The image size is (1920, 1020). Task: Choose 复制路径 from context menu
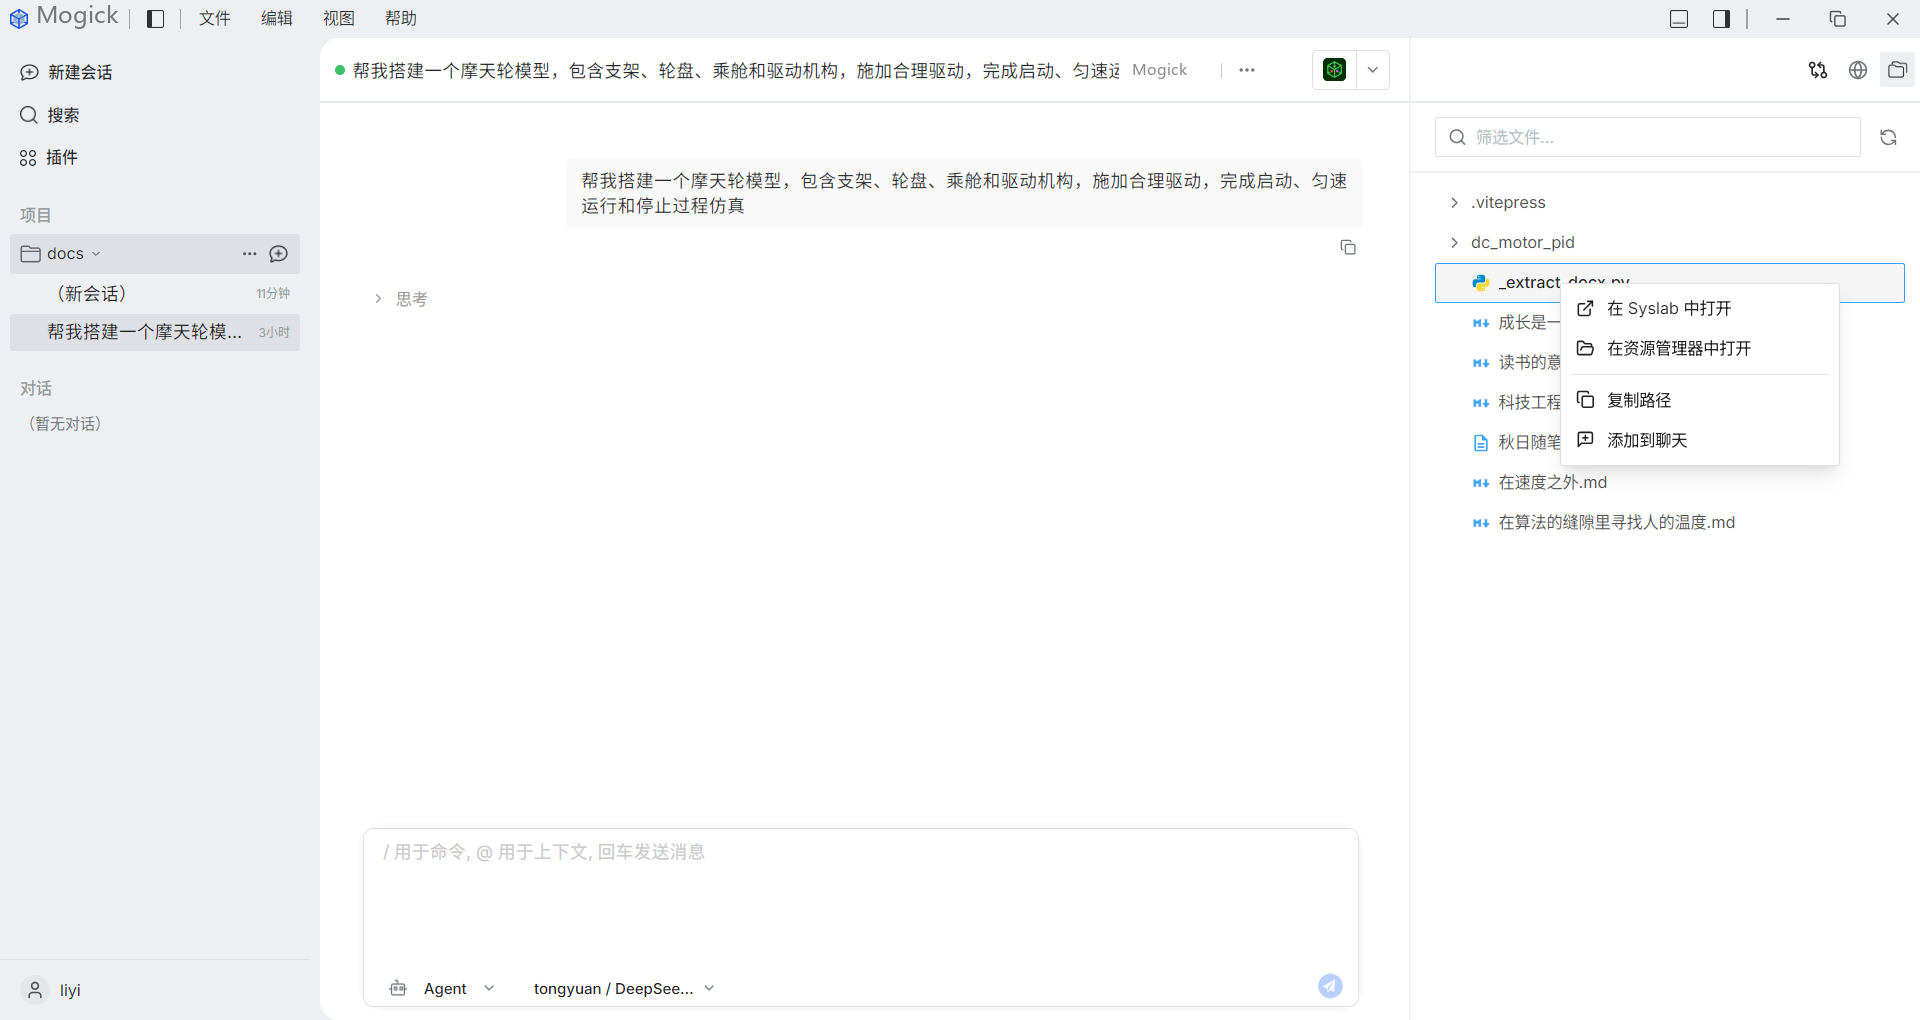tap(1699, 400)
